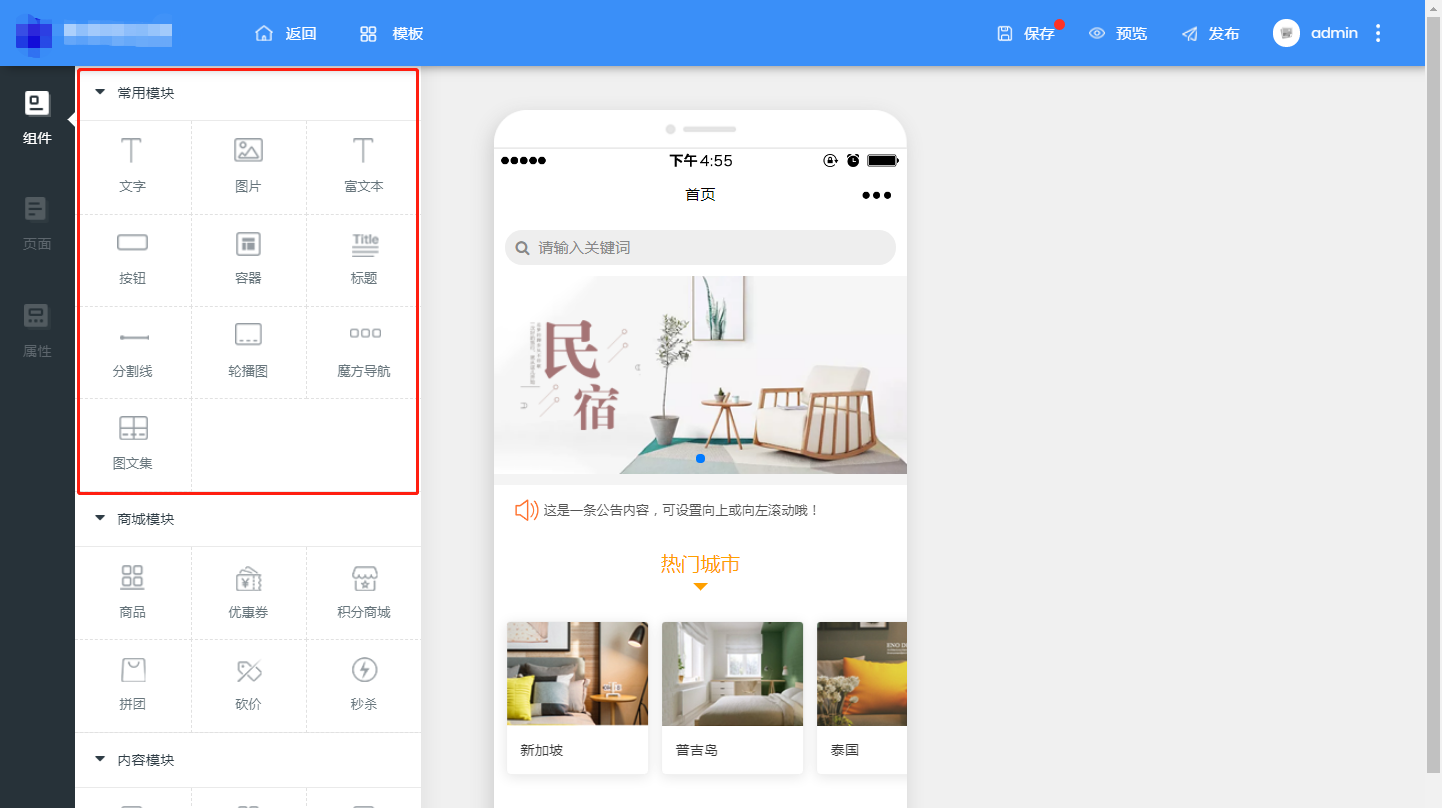Screen dimensions: 1443x809
Task: Click the orange announcement speaker icon
Action: click(526, 510)
